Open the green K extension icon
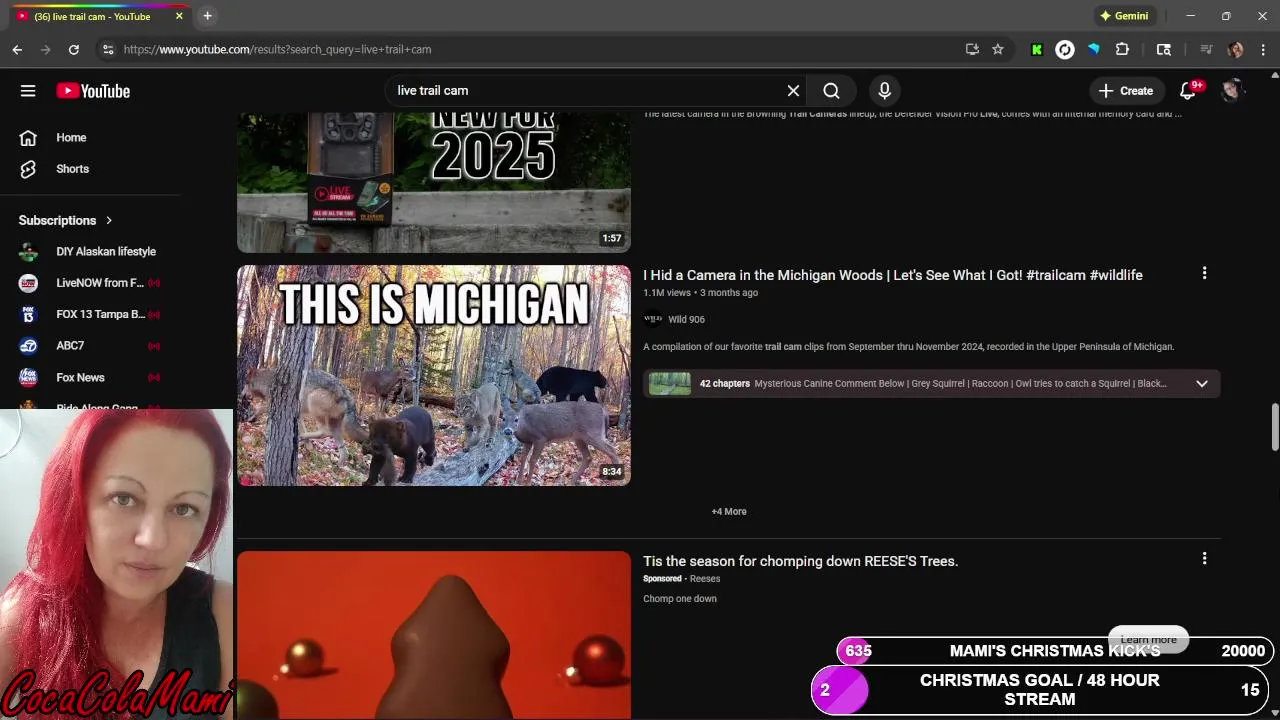The image size is (1280, 720). (1037, 49)
